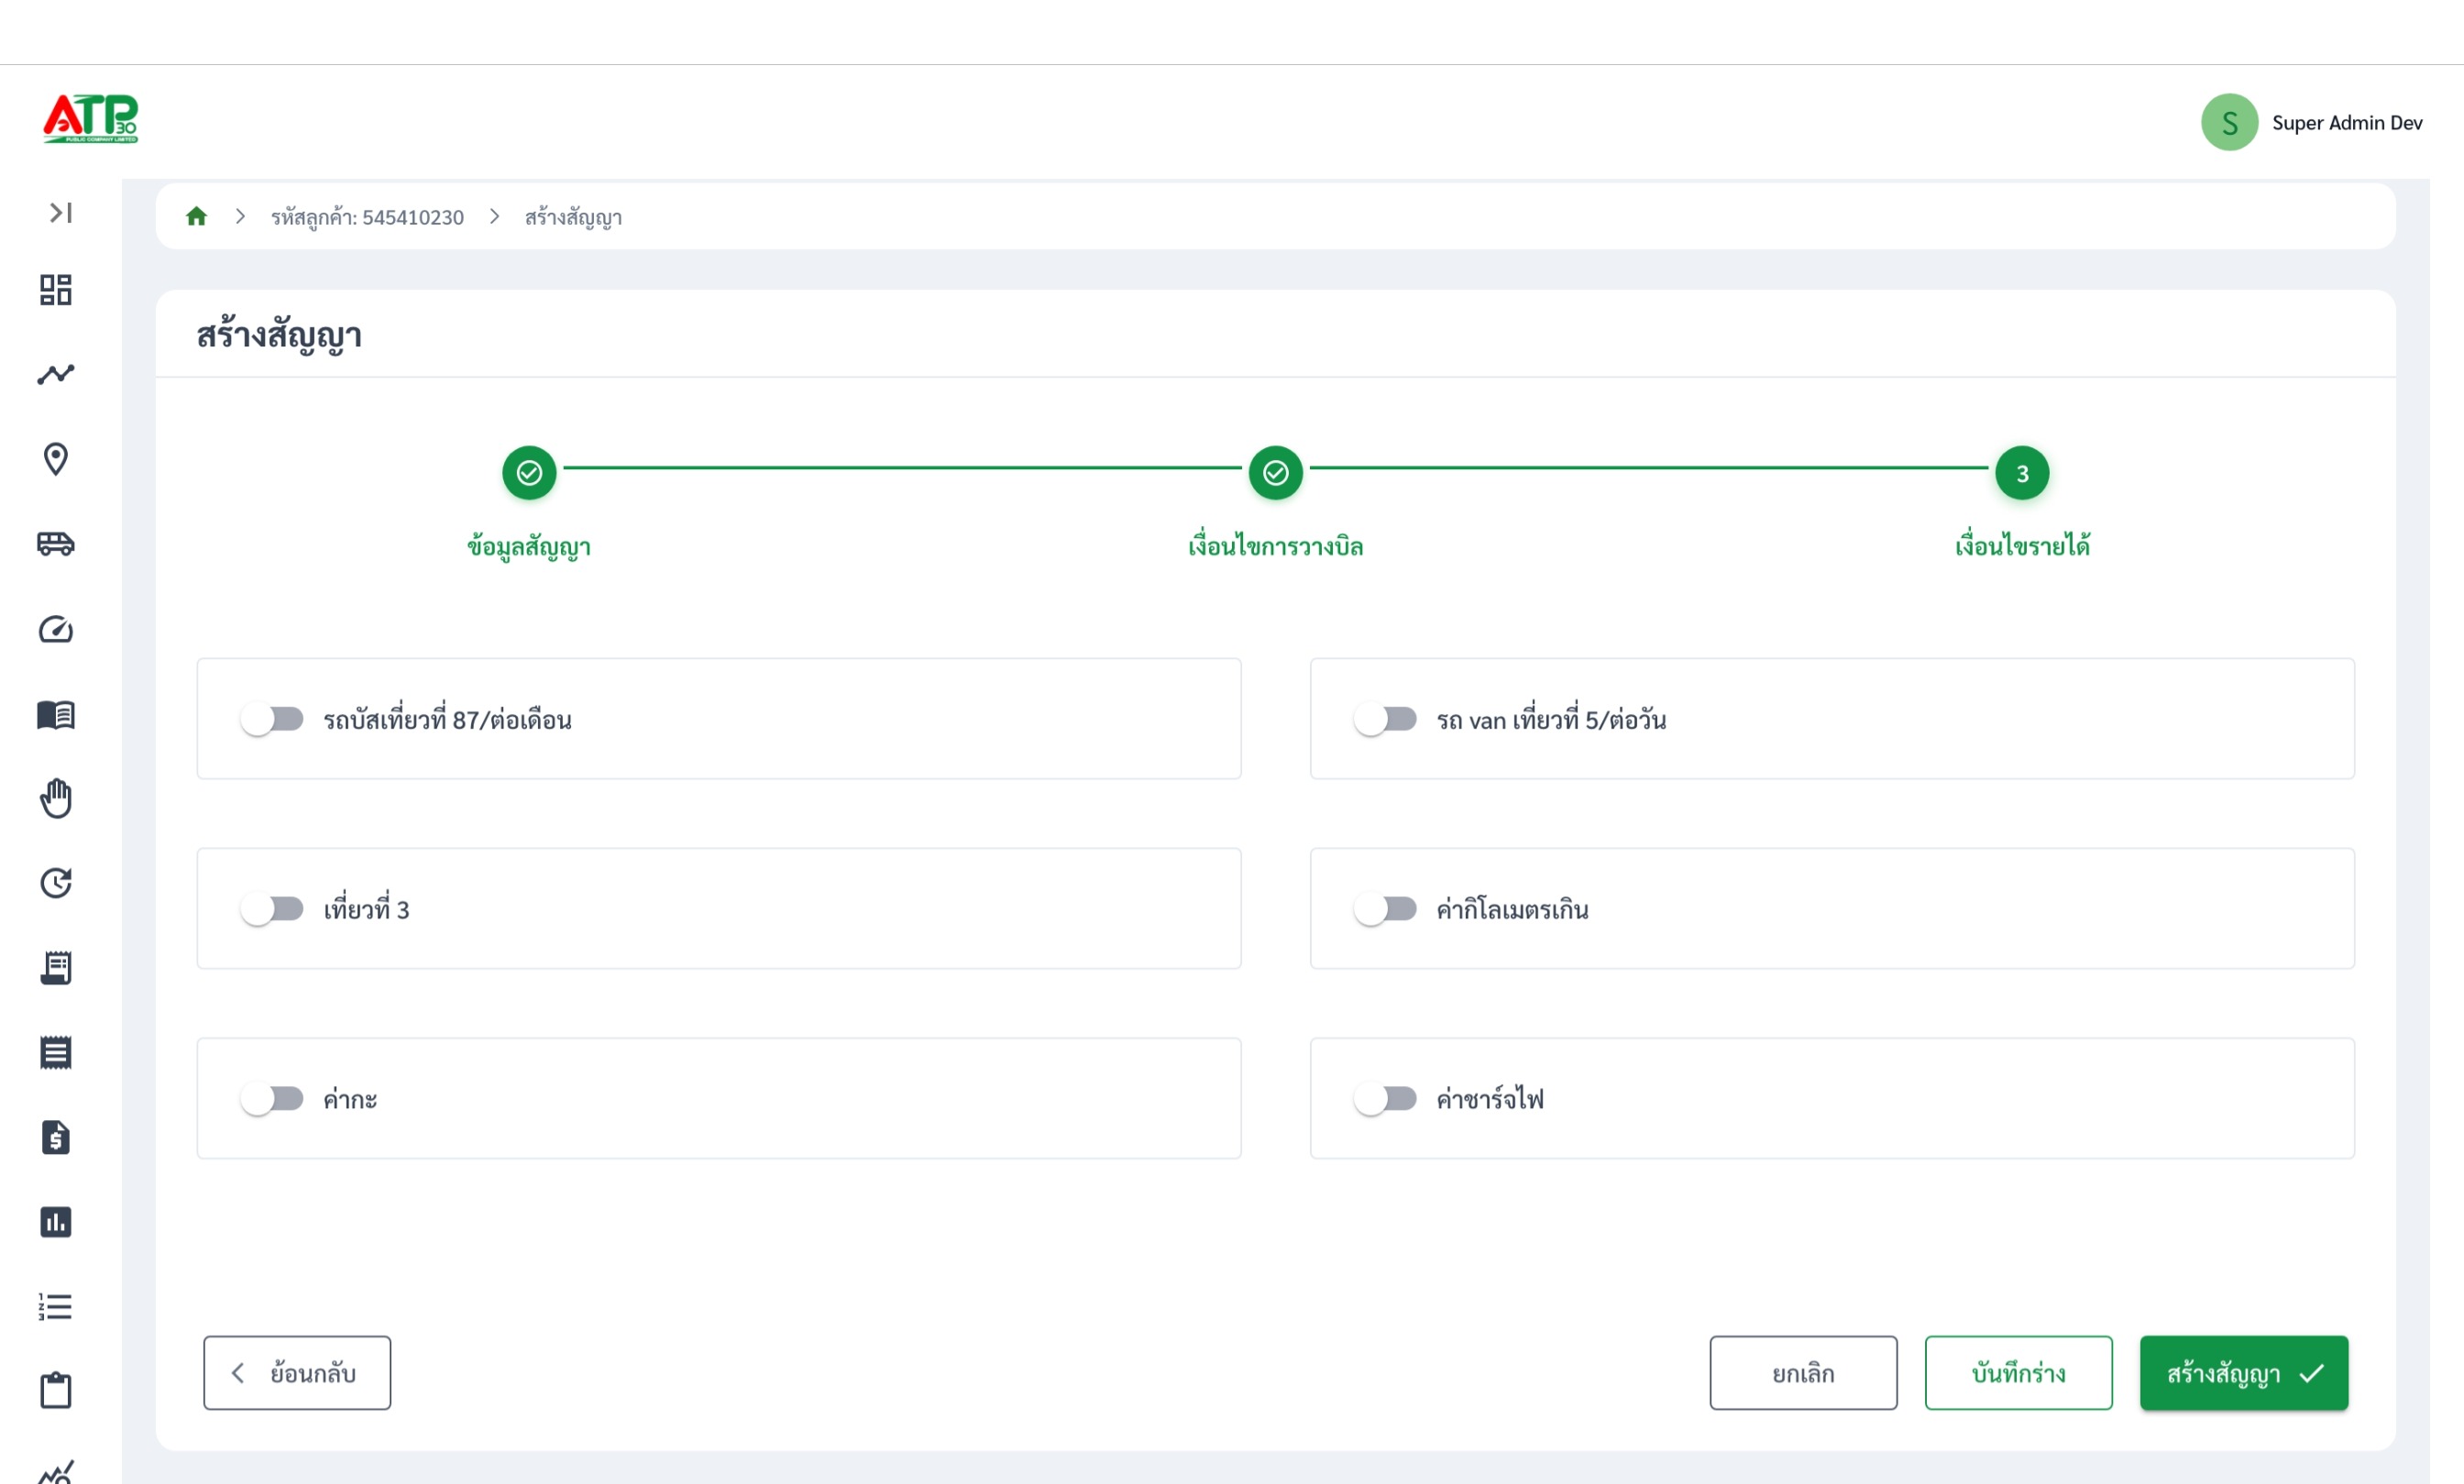This screenshot has height=1484, width=2464.
Task: Open the bus vehicle icon in sidebar
Action: coord(56,543)
